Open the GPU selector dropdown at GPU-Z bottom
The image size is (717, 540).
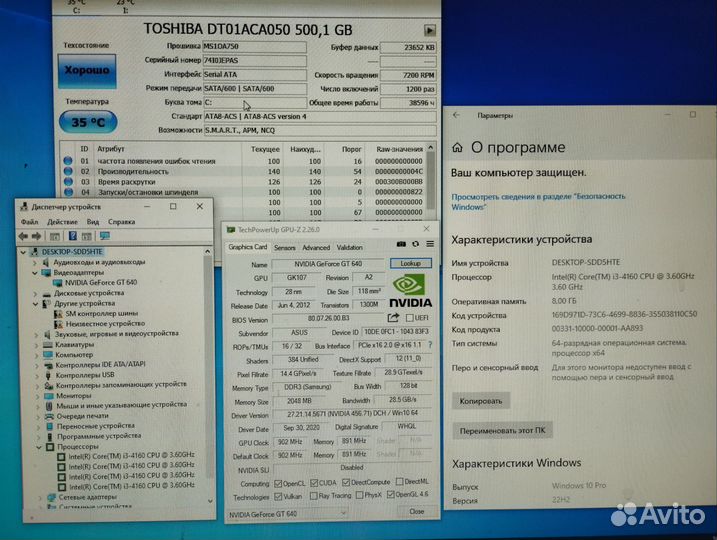pyautogui.click(x=287, y=514)
